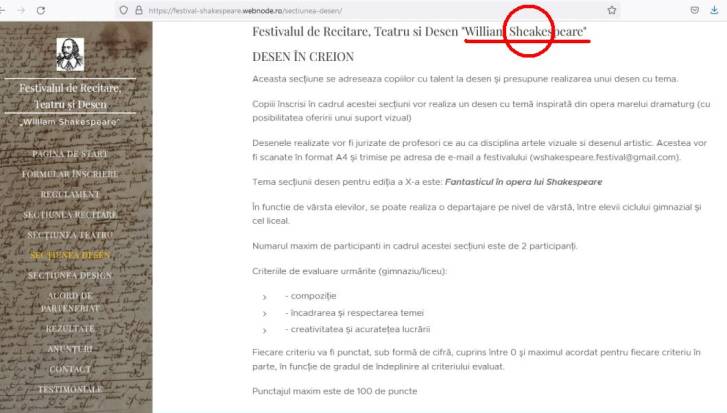Open the downloads arrow icon
This screenshot has width=727, height=413.
[714, 10]
